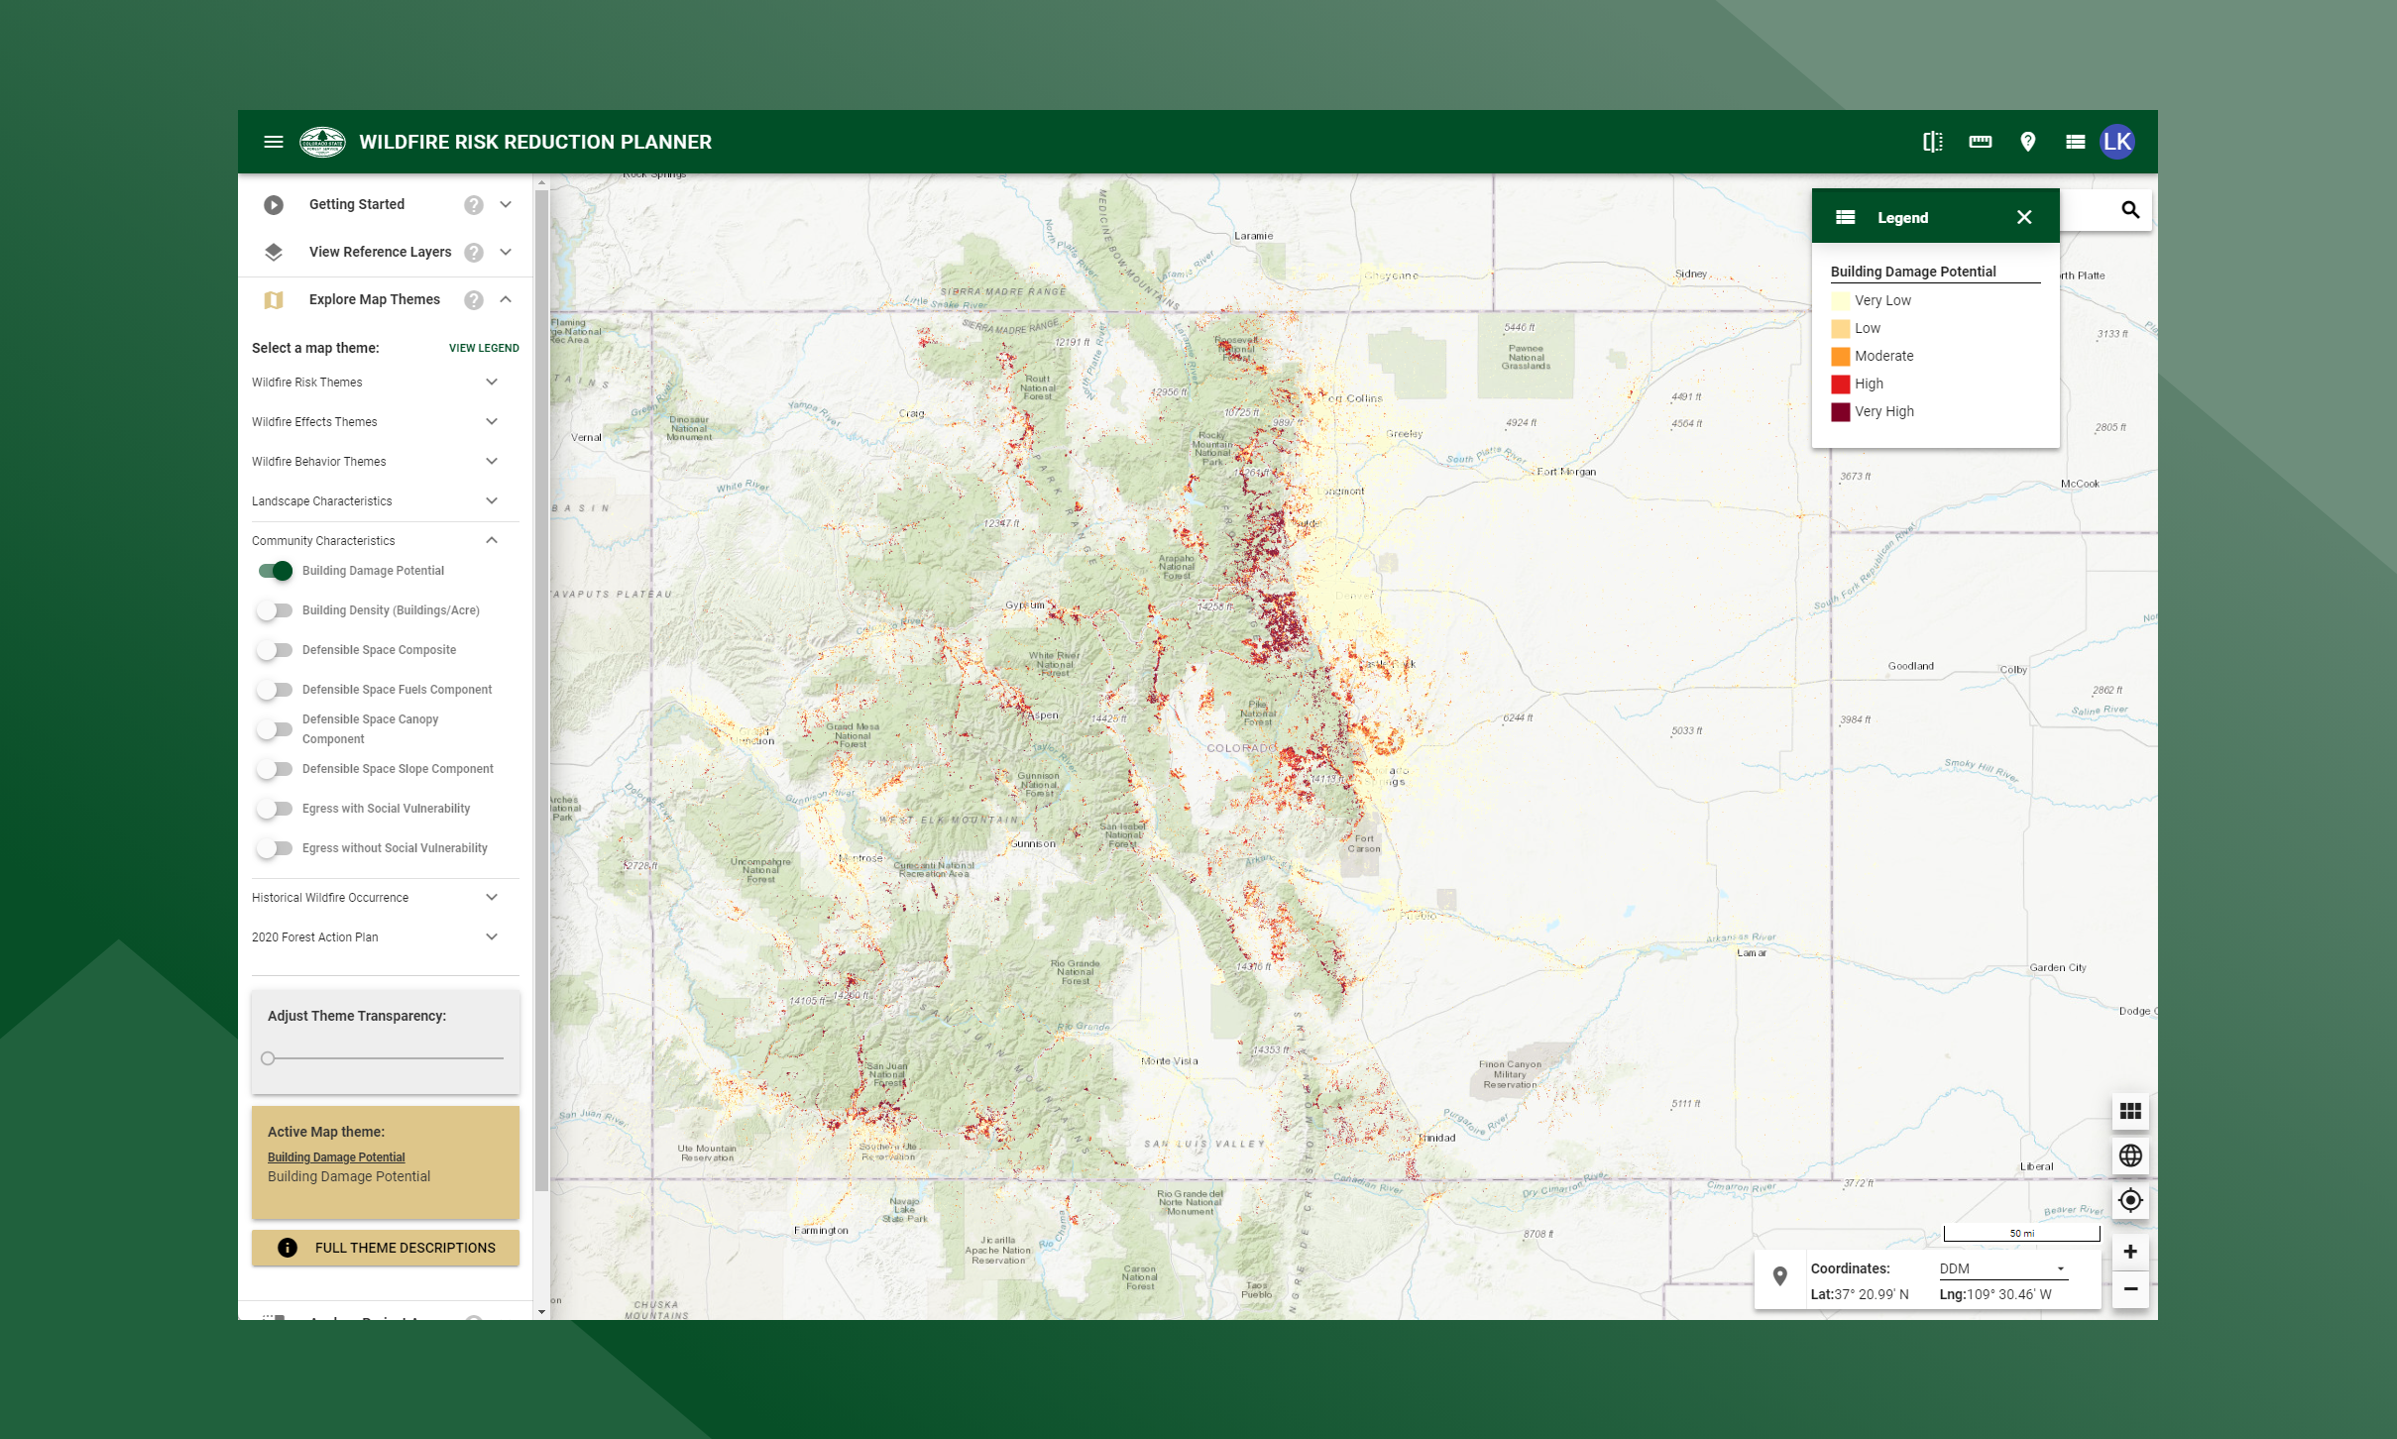Enable Defensible Space Fuels Component toggle
The height and width of the screenshot is (1439, 2397).
(273, 690)
